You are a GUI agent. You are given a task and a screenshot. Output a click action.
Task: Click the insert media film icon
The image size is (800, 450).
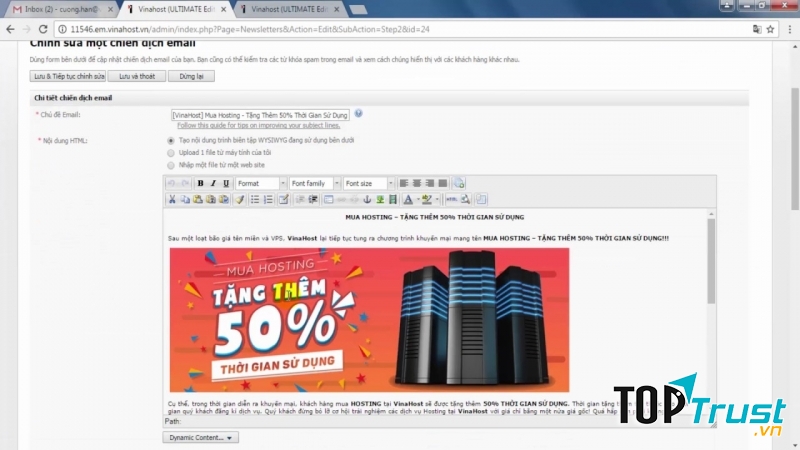pos(393,199)
